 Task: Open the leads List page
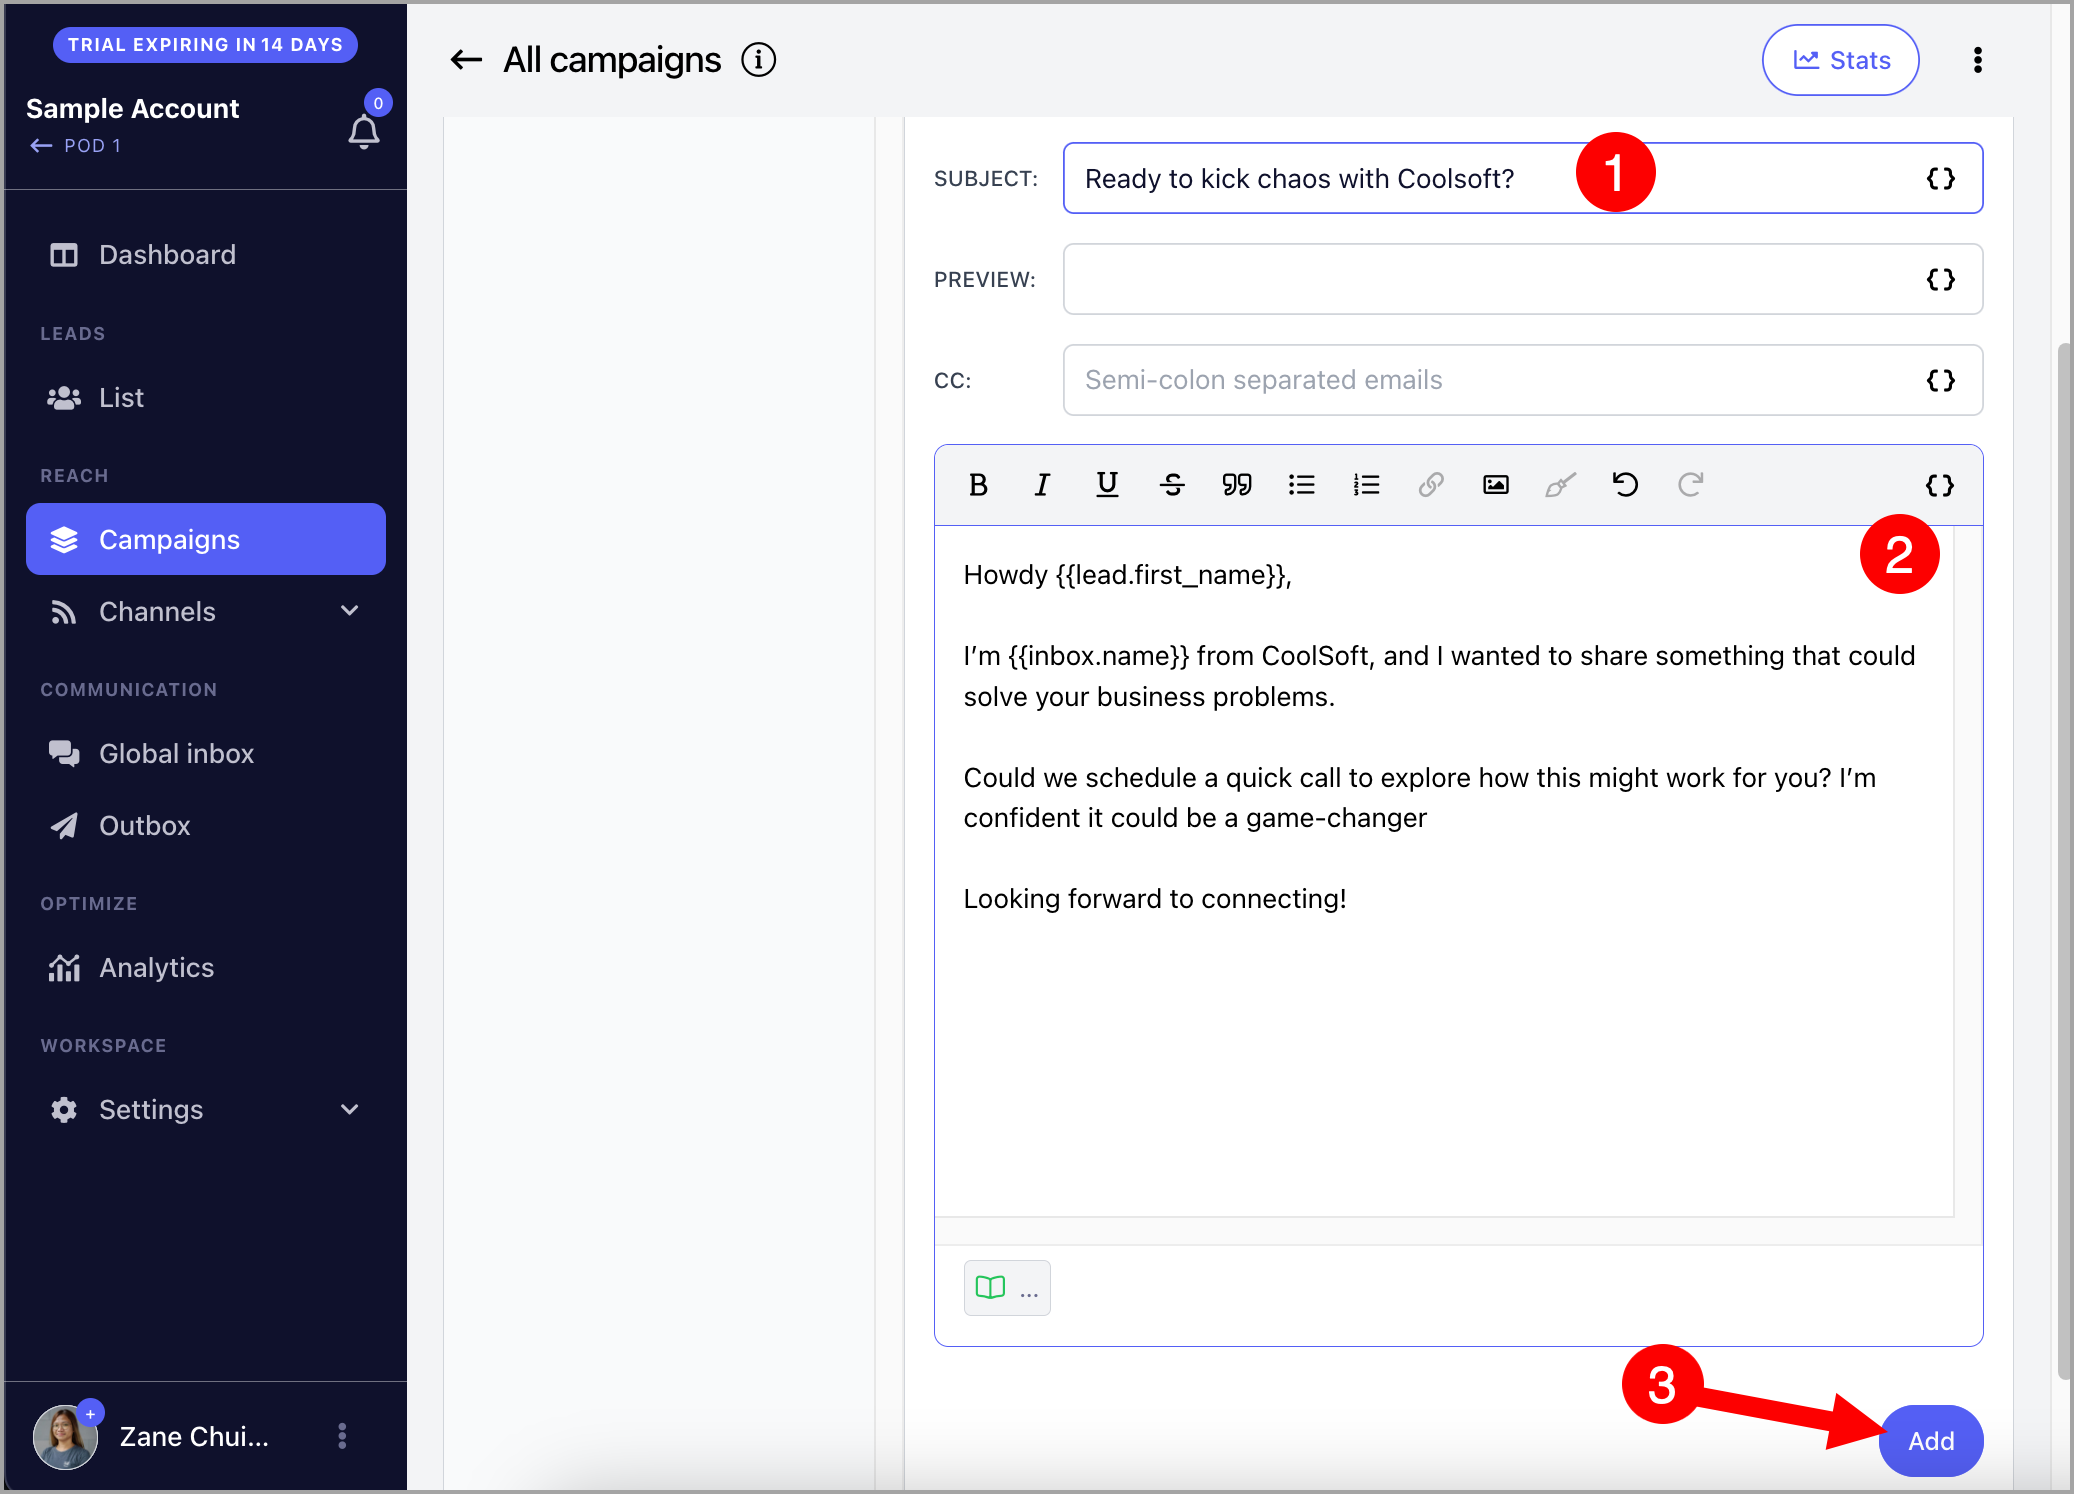[206, 398]
